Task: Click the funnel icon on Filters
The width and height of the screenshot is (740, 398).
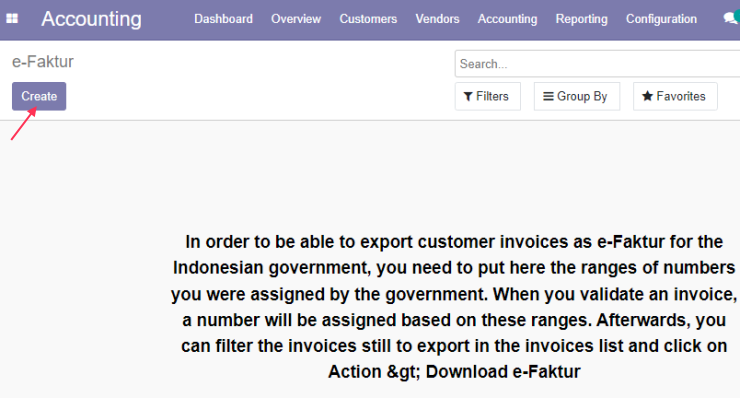Action: [x=468, y=96]
